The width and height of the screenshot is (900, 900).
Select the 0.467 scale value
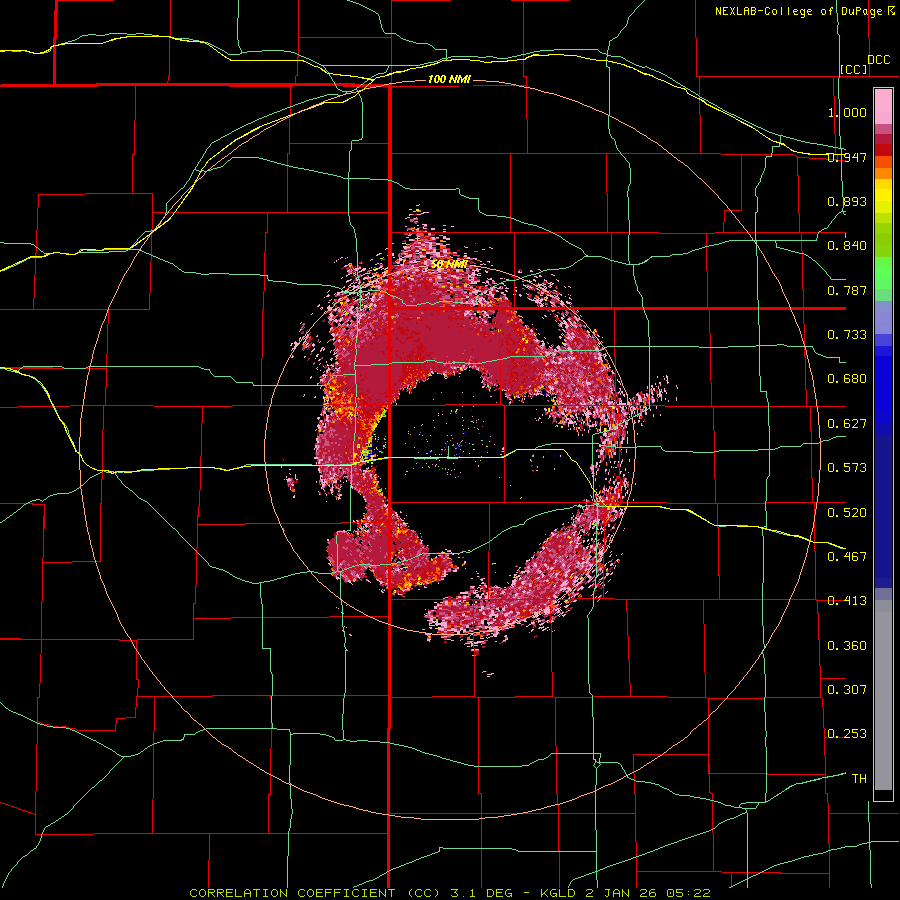pyautogui.click(x=847, y=556)
